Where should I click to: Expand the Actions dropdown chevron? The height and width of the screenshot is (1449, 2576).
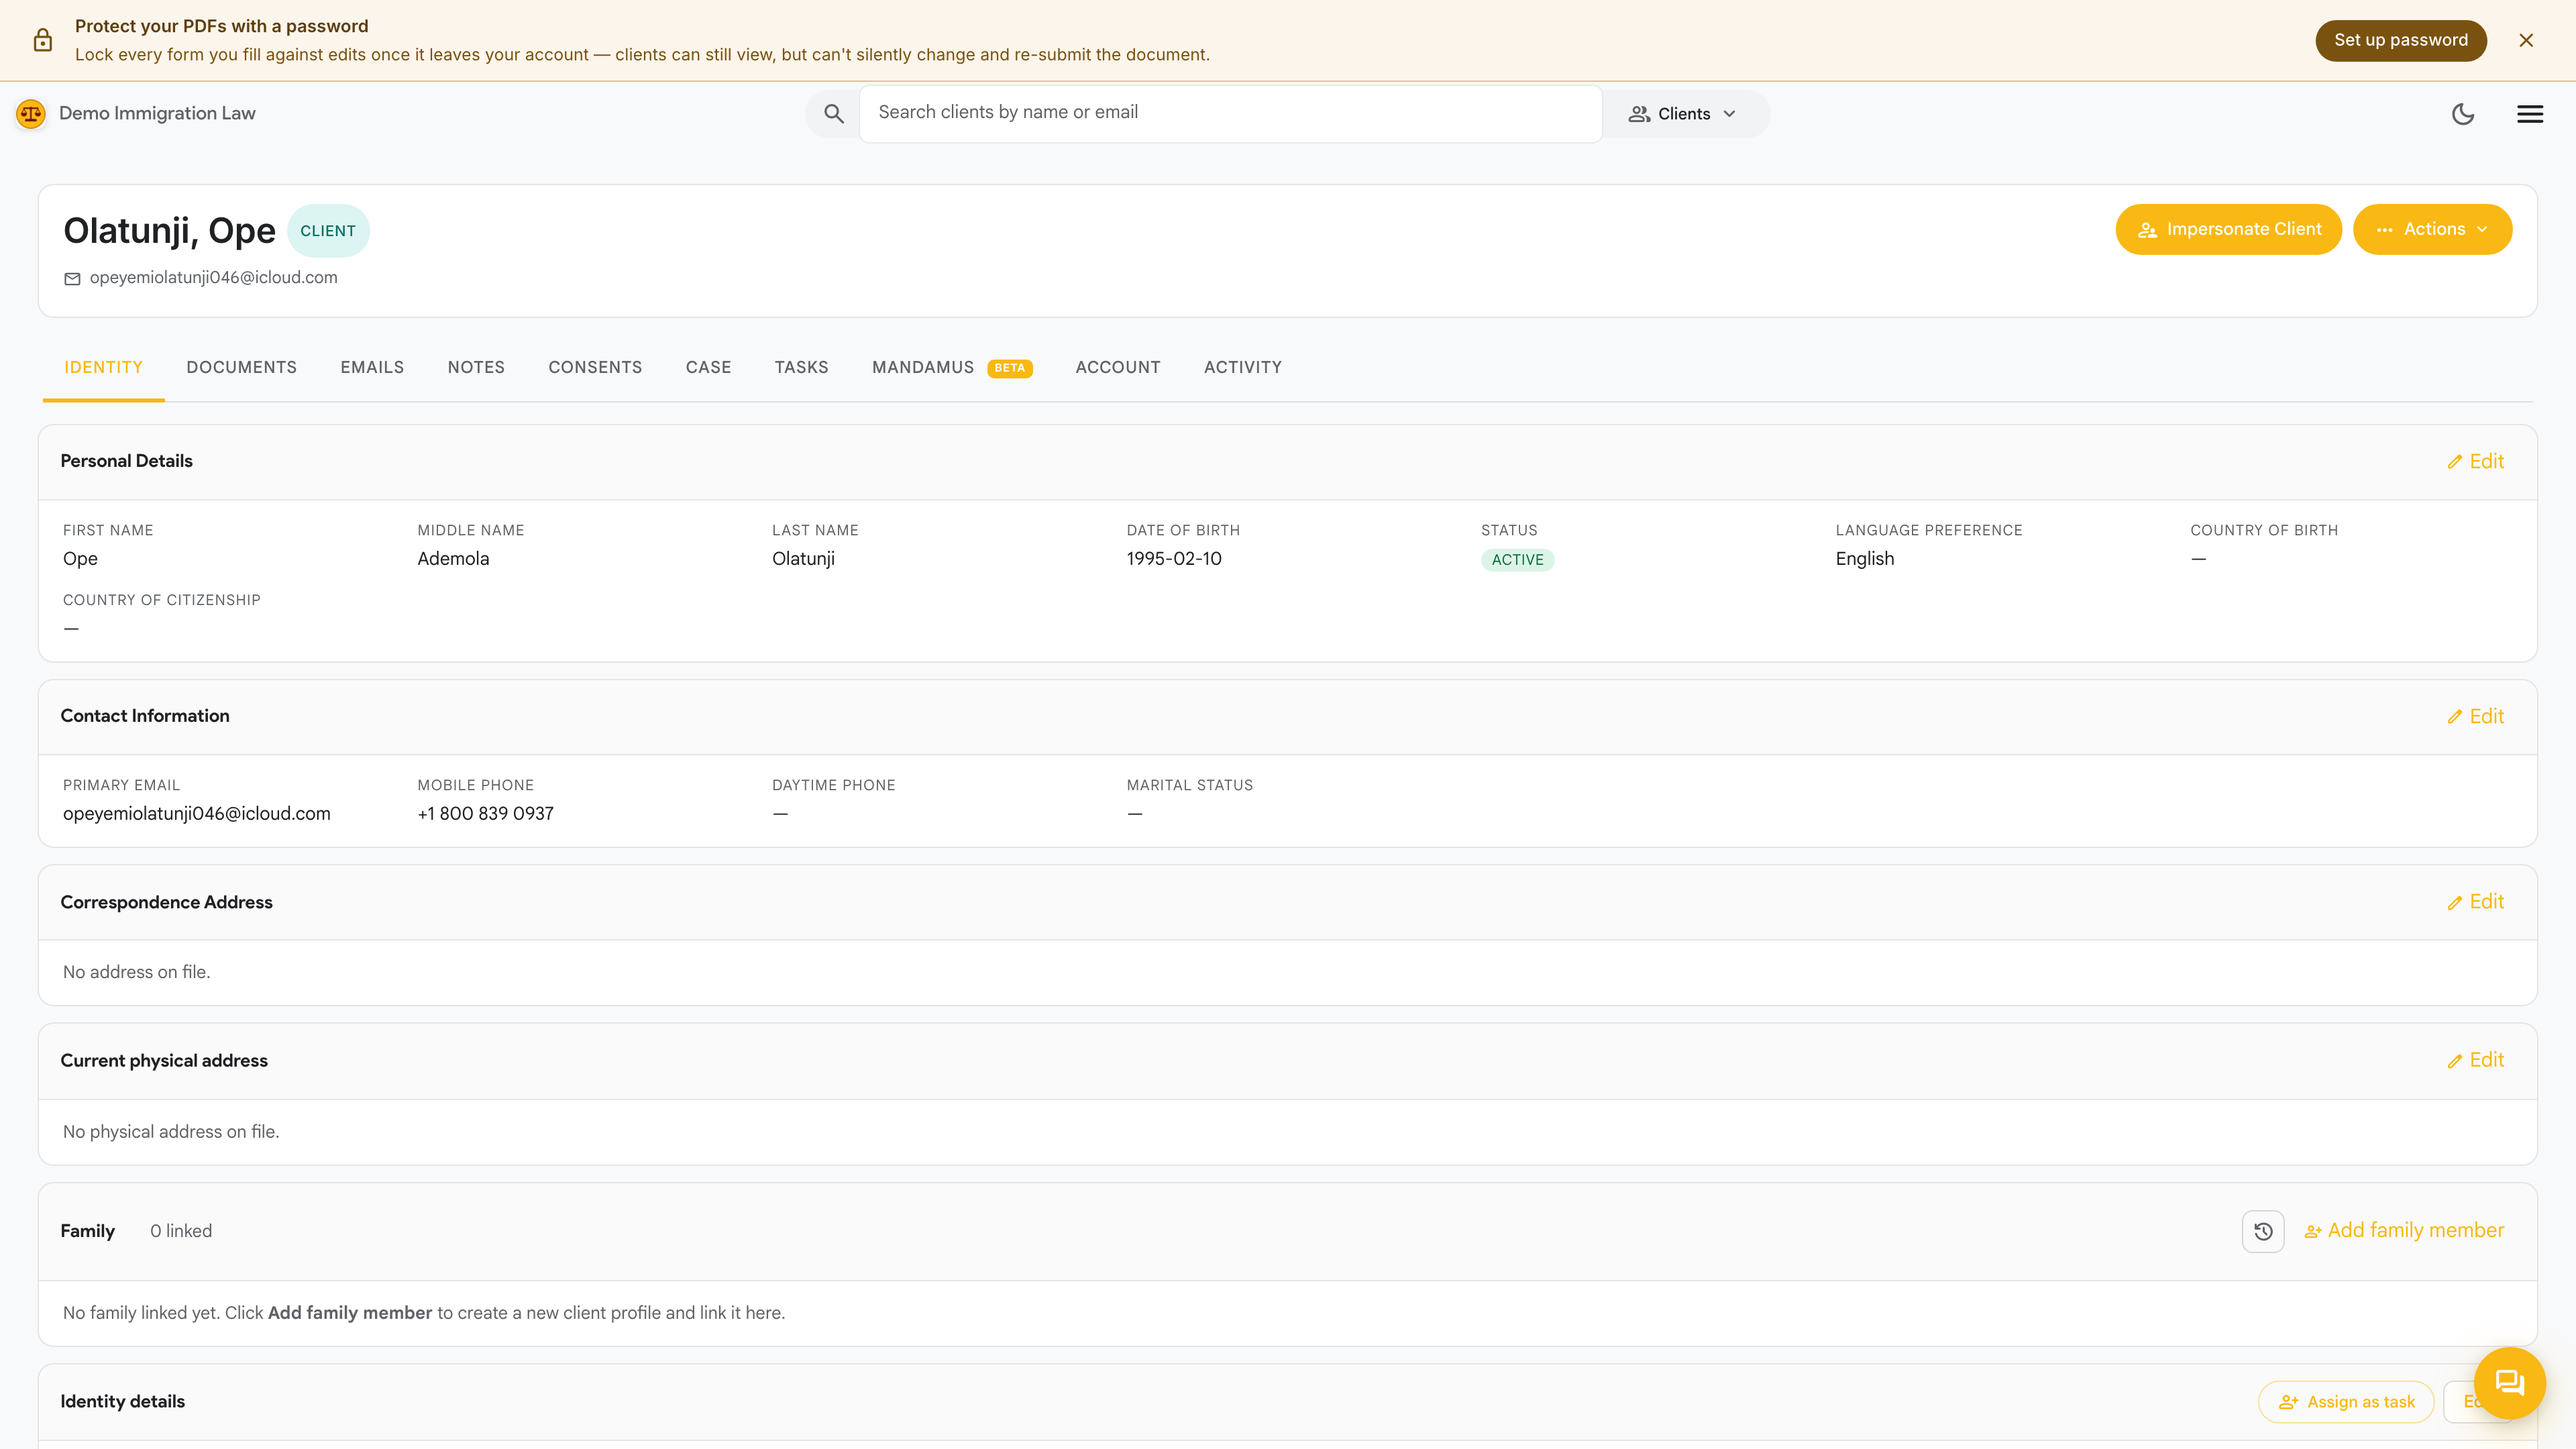(x=2482, y=230)
